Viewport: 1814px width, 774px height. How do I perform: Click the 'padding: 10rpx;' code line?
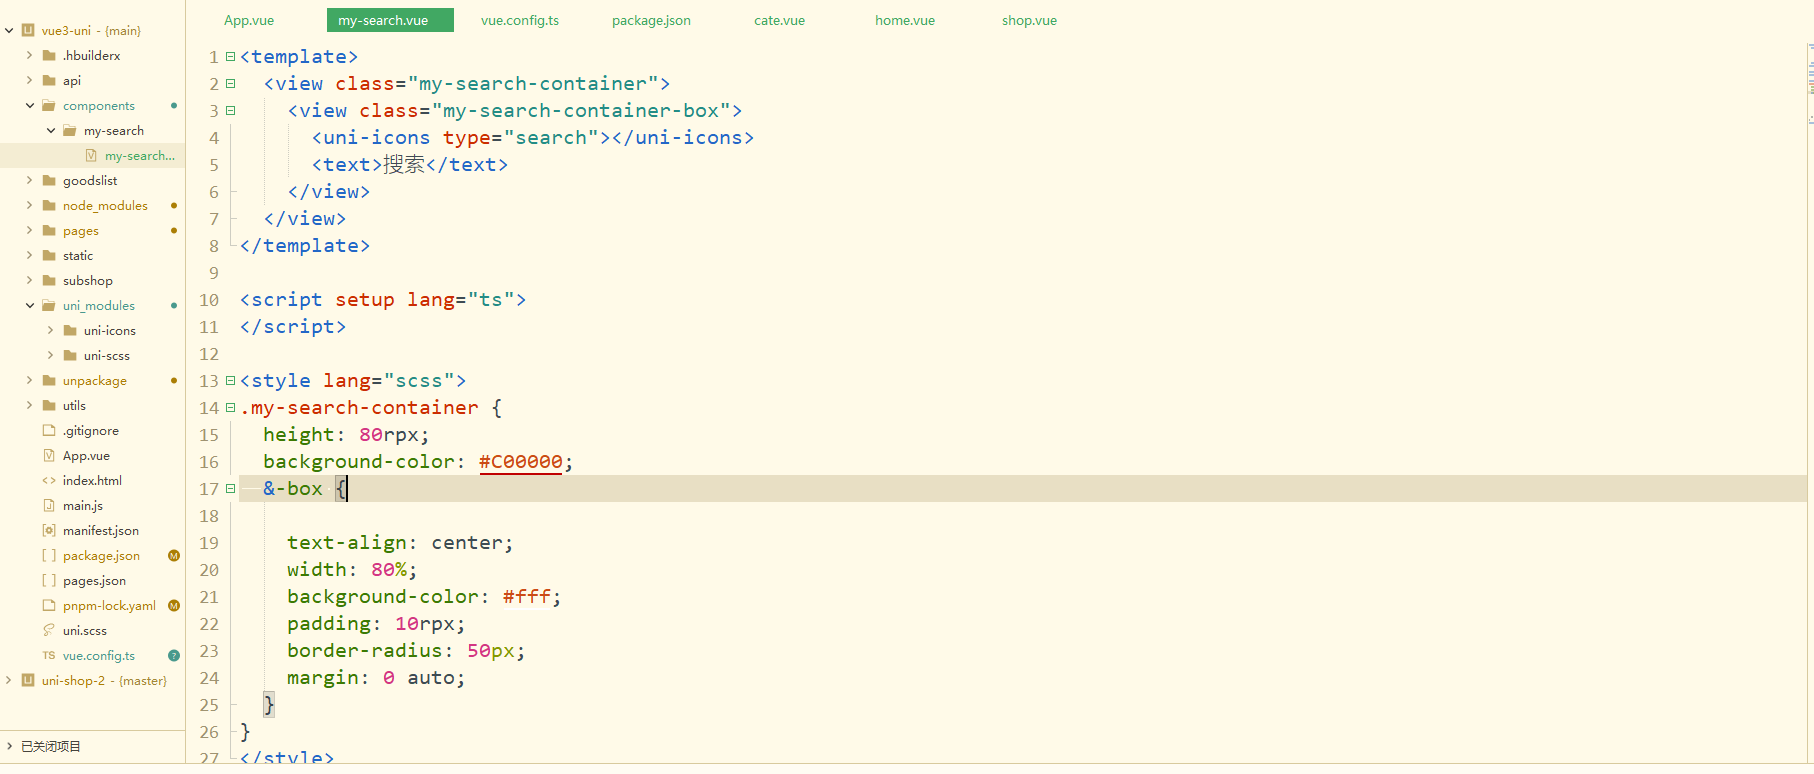click(376, 624)
